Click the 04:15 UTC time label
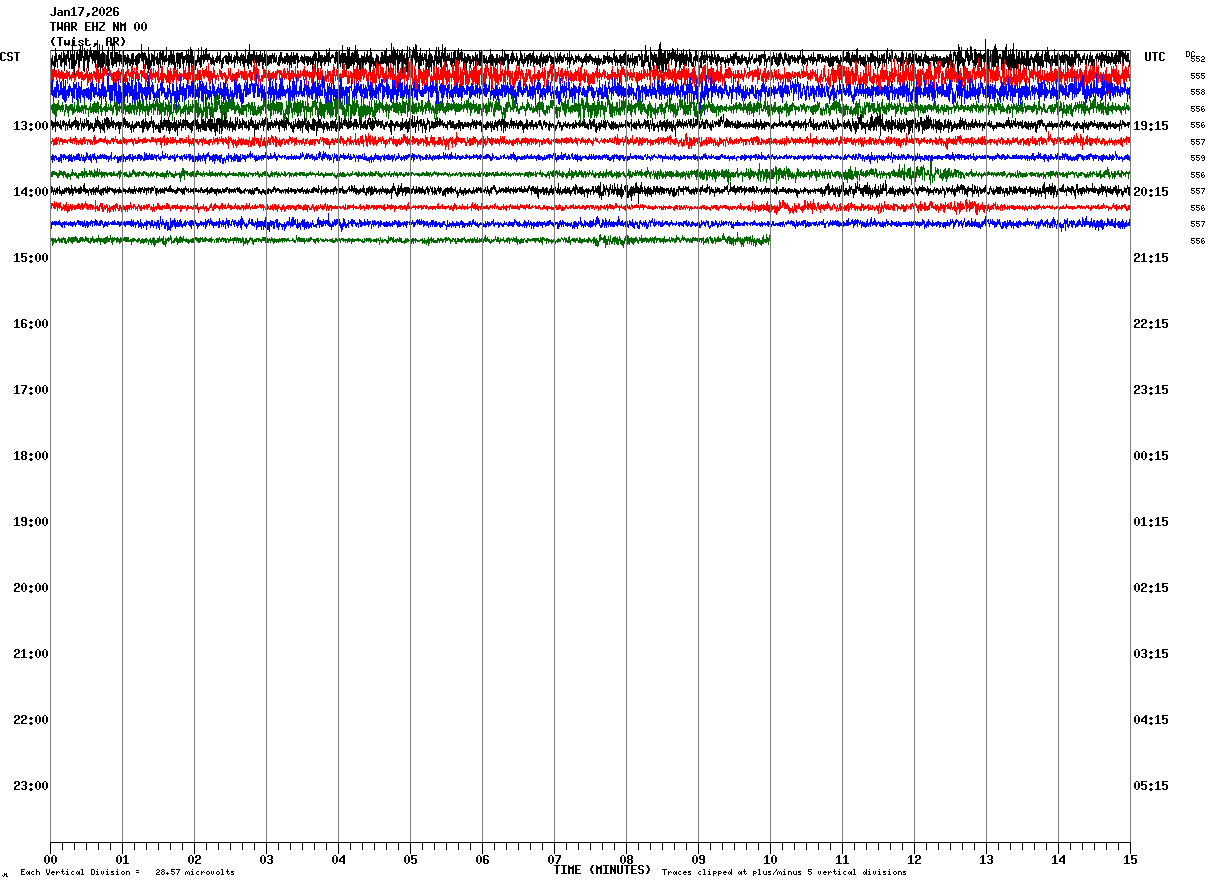 tap(1151, 720)
